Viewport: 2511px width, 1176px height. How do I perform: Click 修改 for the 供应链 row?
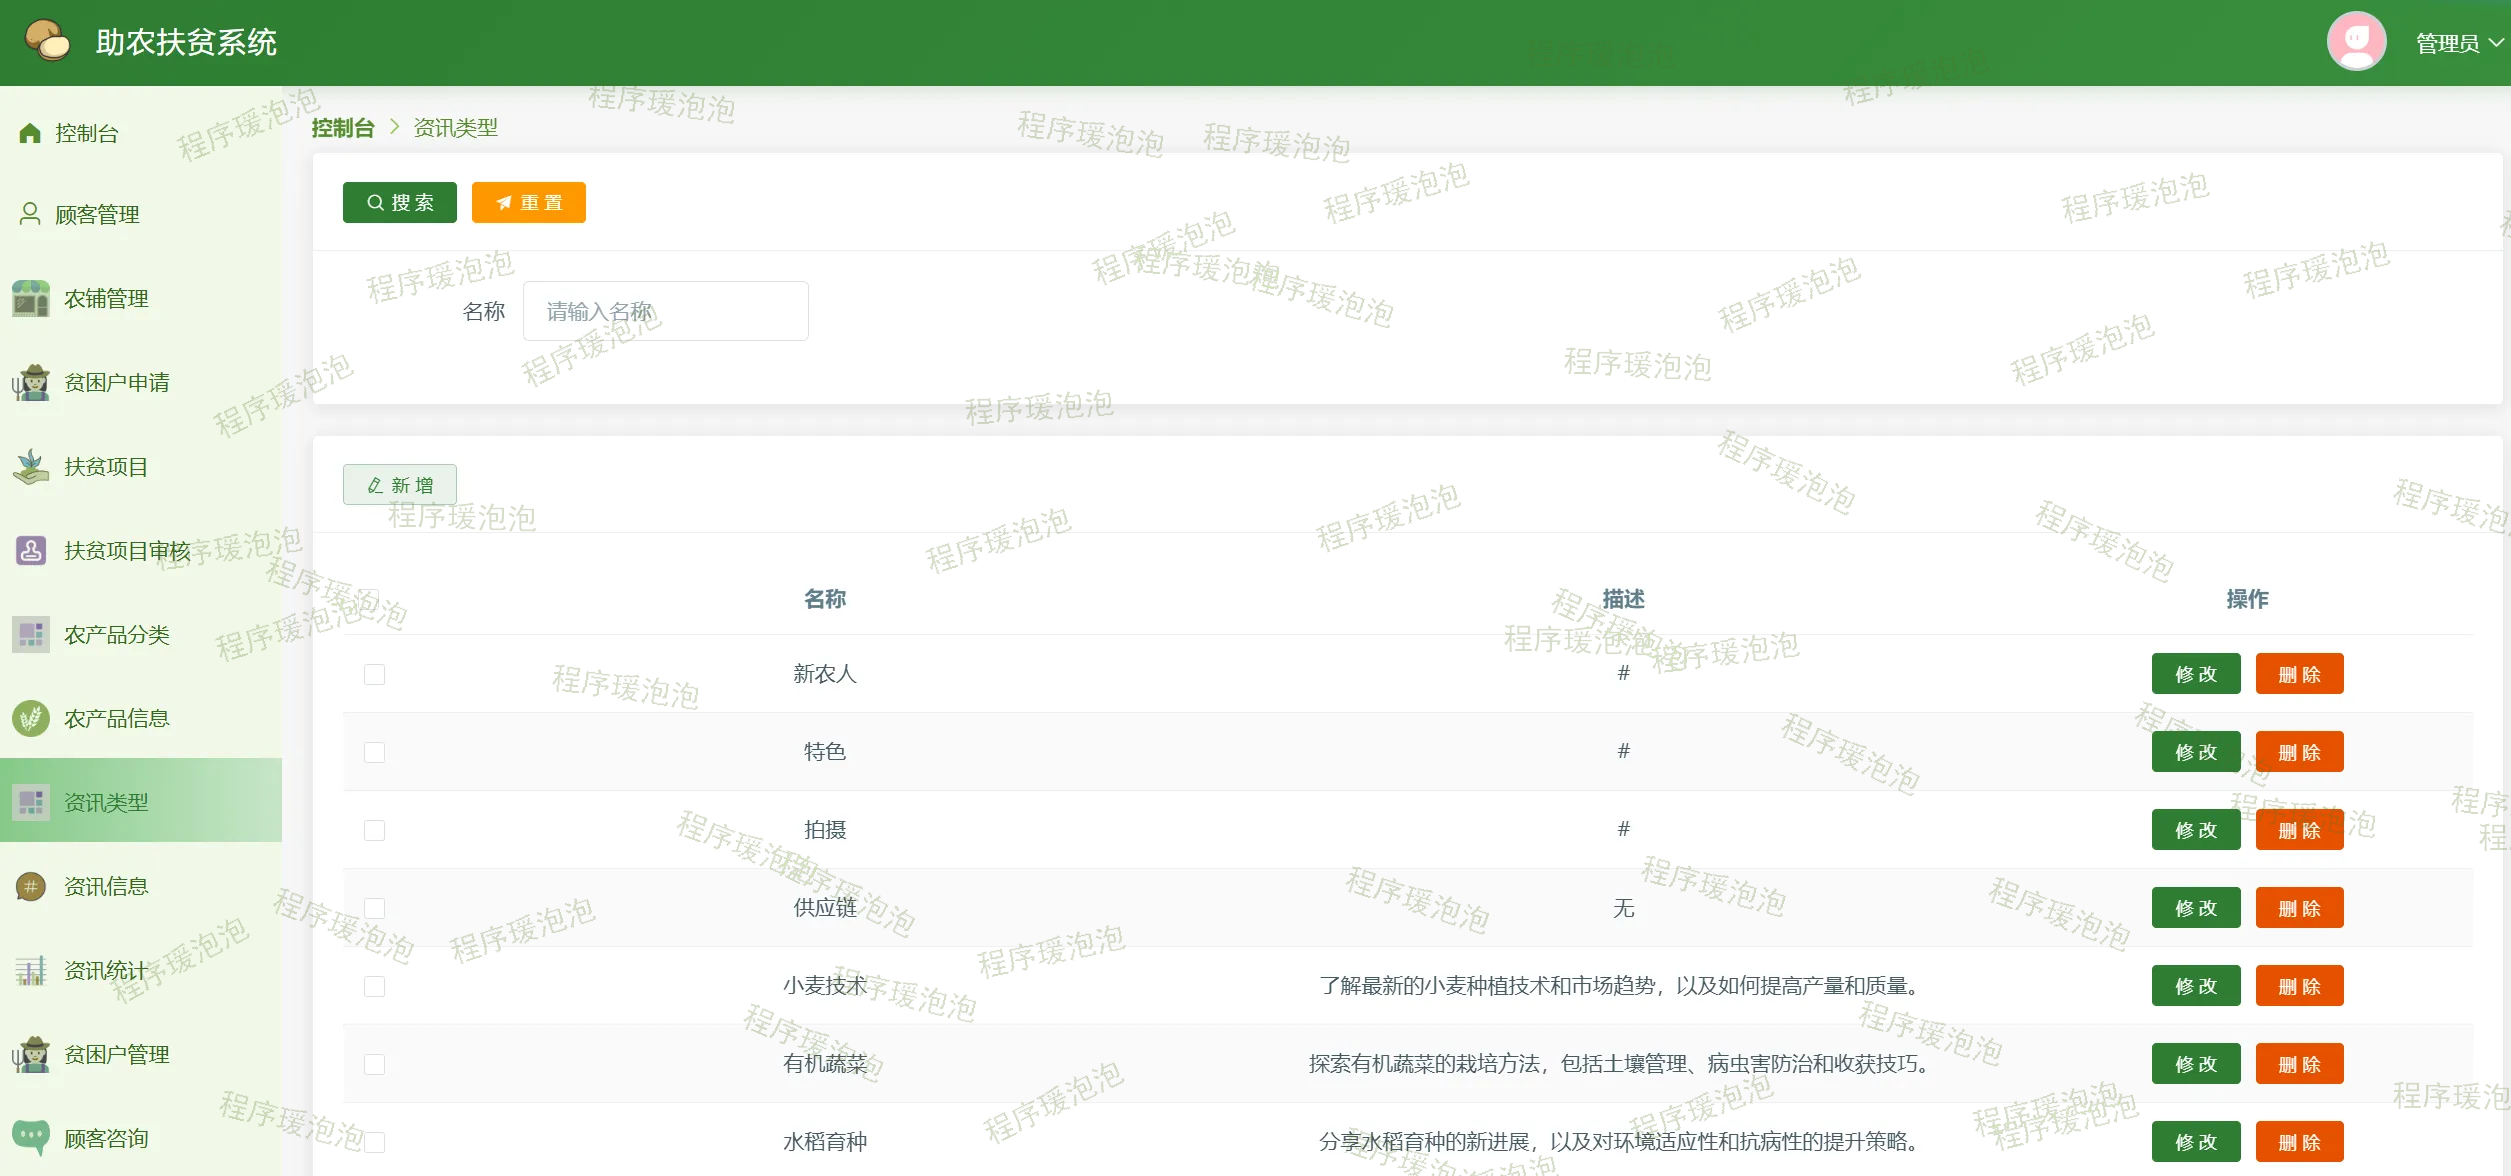[2196, 908]
